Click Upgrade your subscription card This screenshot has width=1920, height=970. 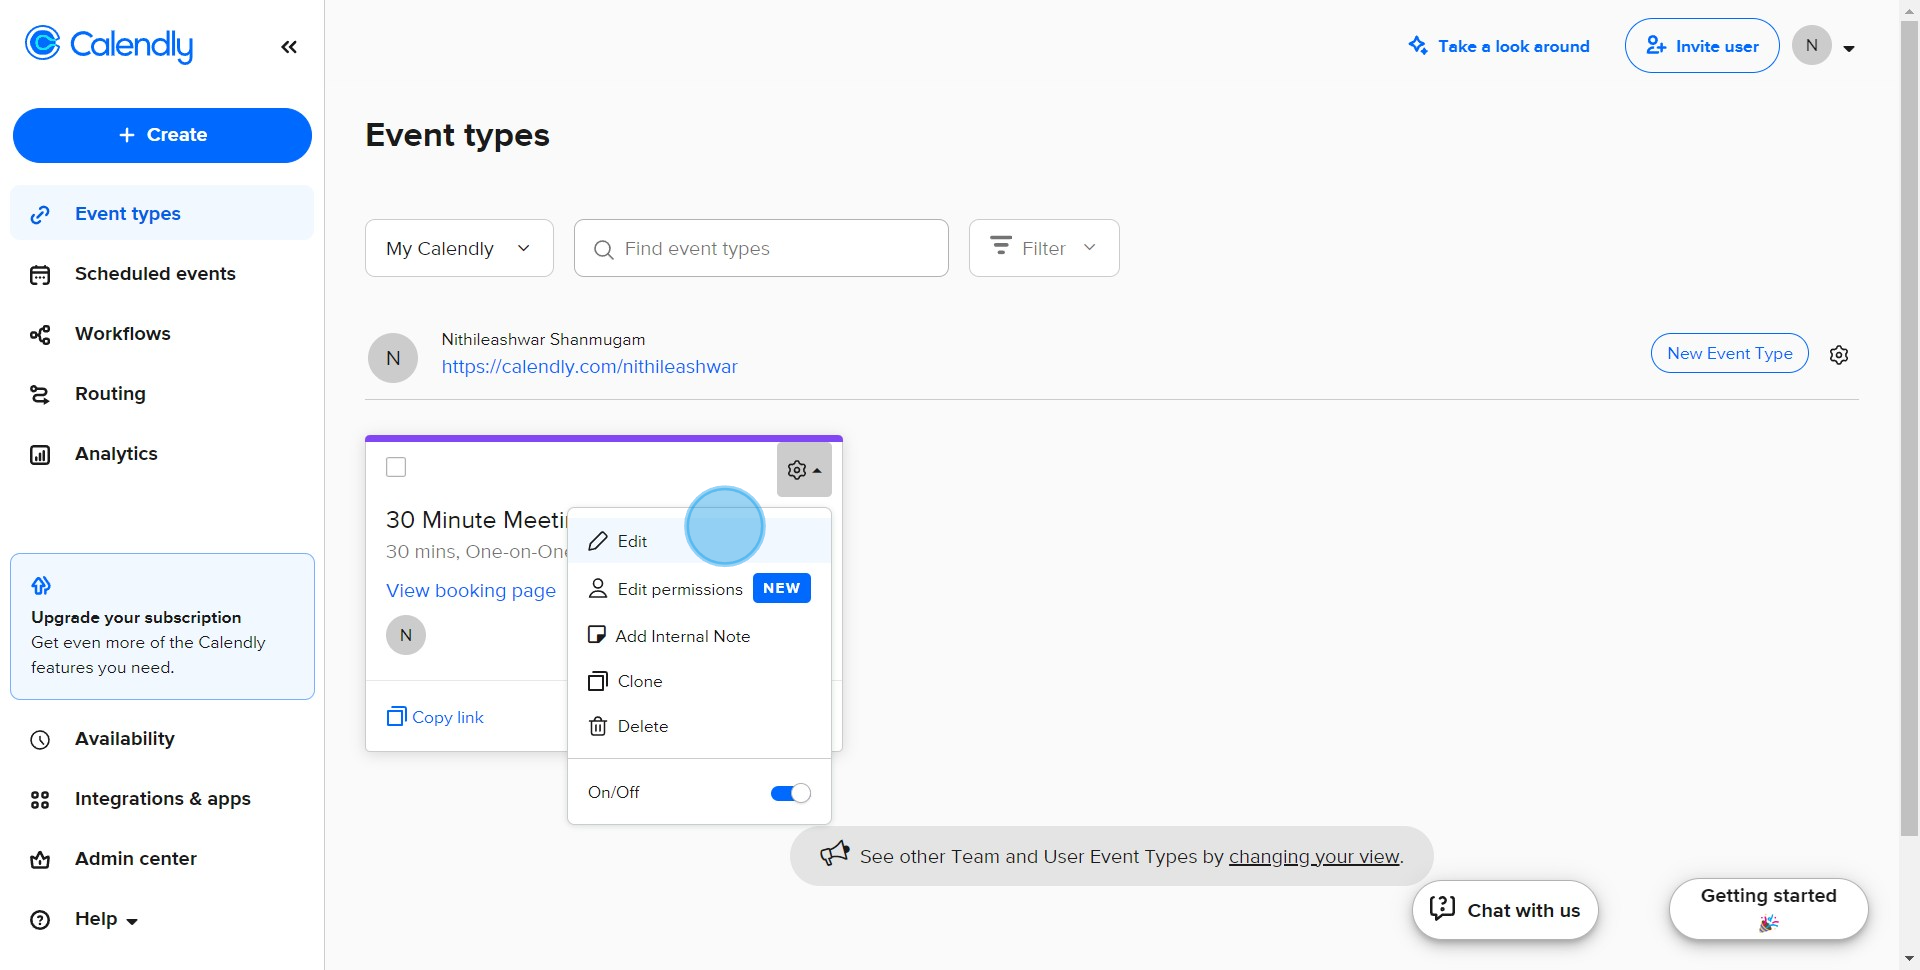coord(162,626)
